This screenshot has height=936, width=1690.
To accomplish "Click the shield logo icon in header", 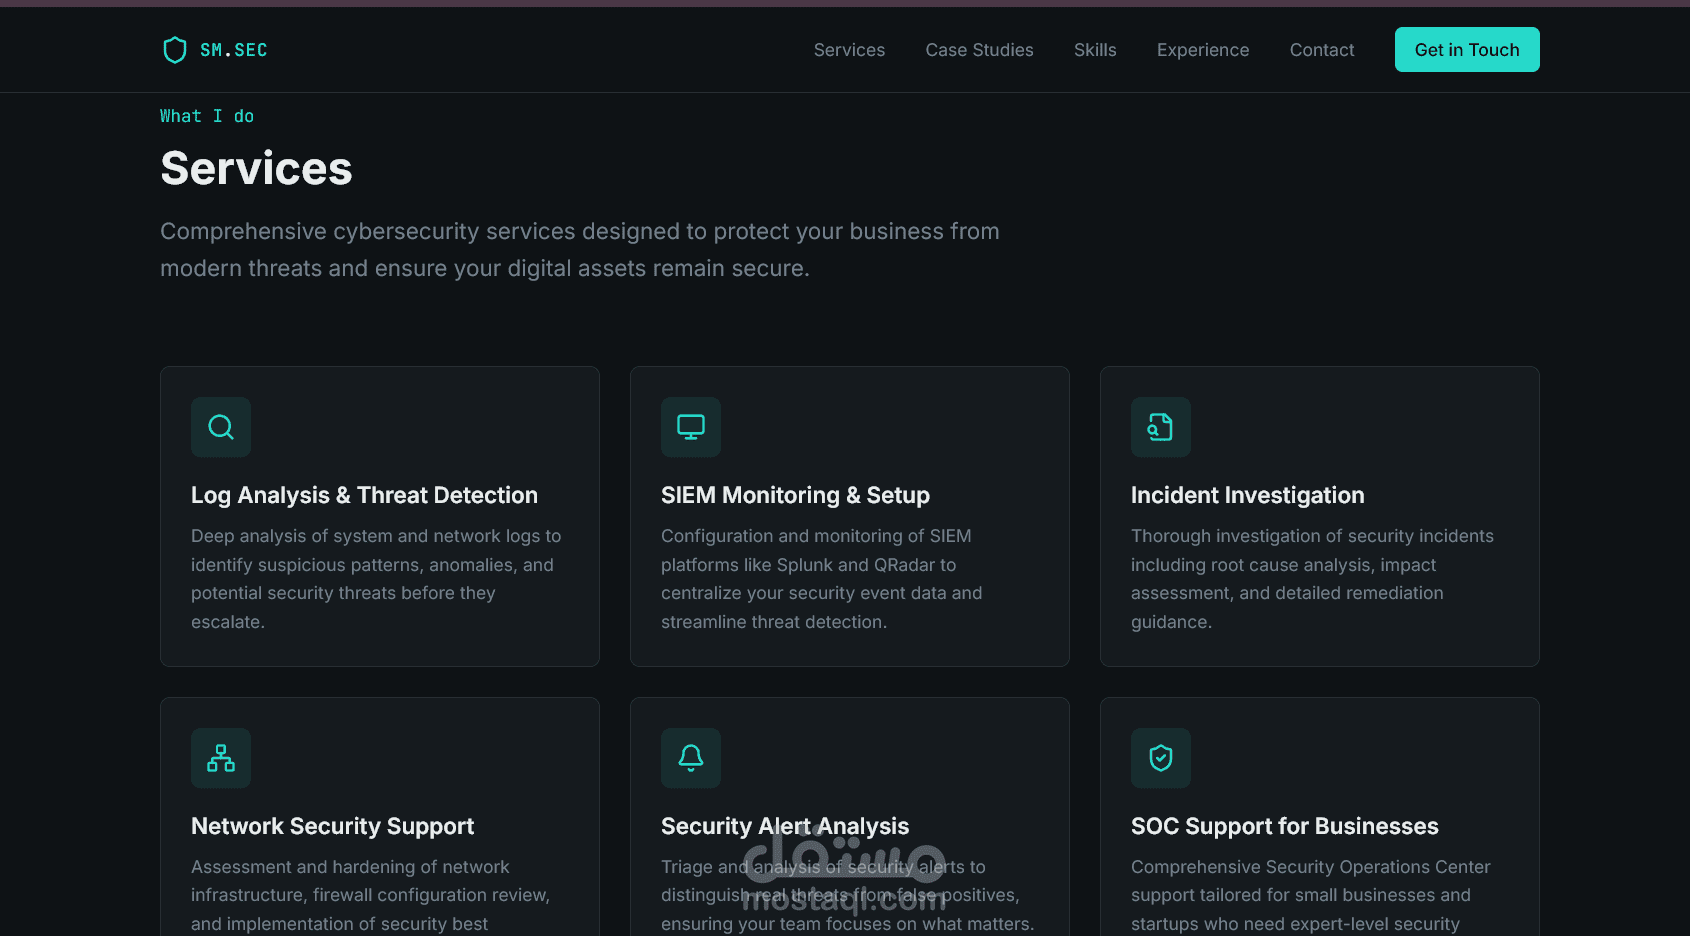I will pos(175,50).
